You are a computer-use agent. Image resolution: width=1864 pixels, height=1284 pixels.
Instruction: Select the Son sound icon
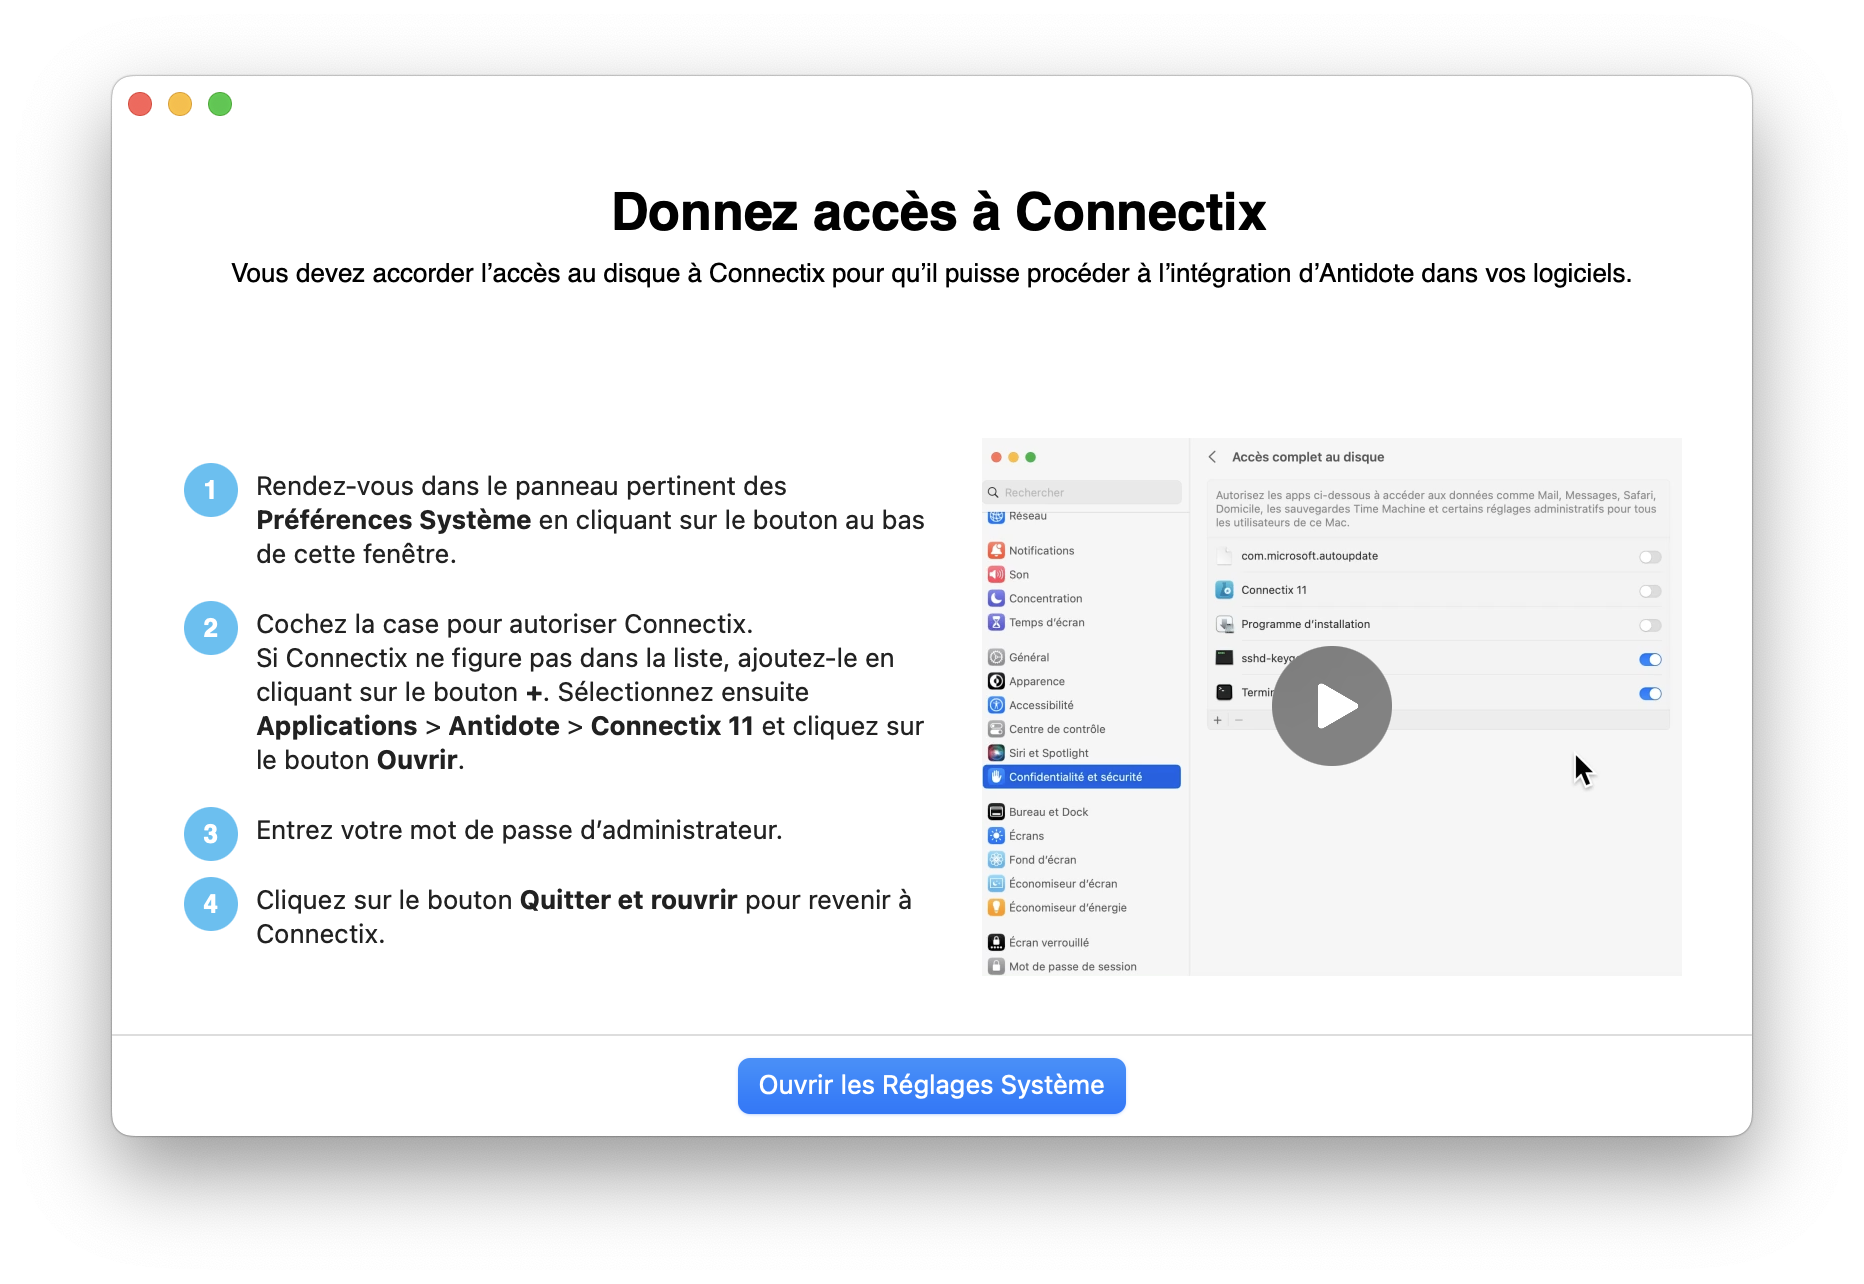tap(996, 574)
